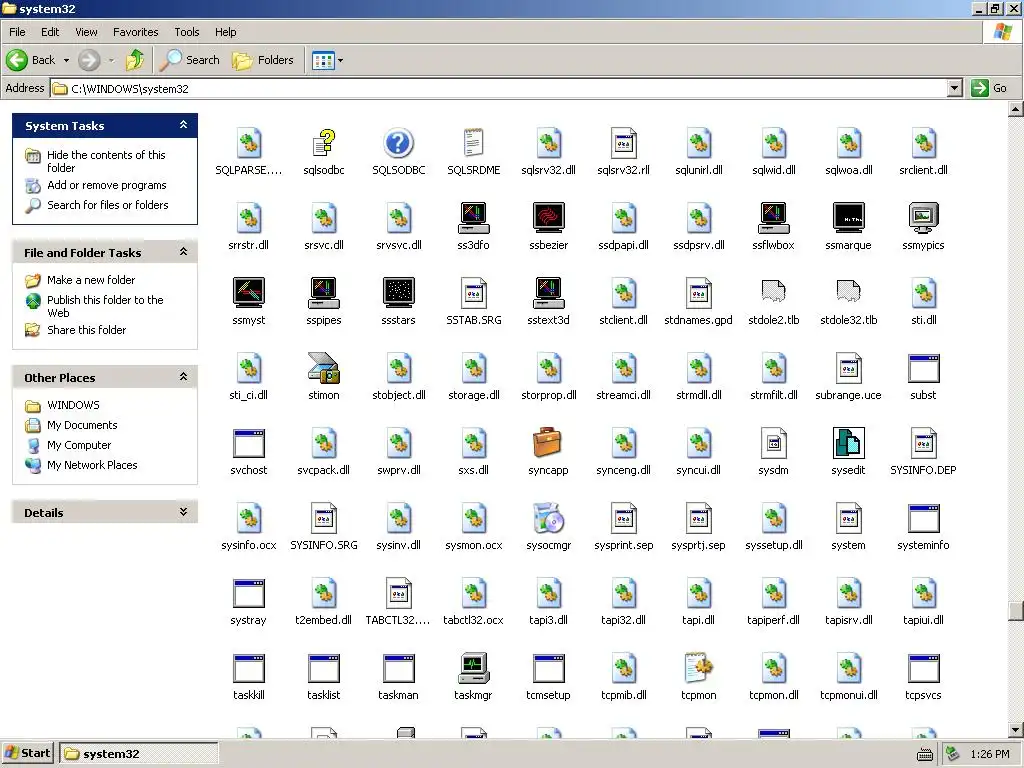
Task: Go to My Documents in Other Places
Action: [x=82, y=425]
